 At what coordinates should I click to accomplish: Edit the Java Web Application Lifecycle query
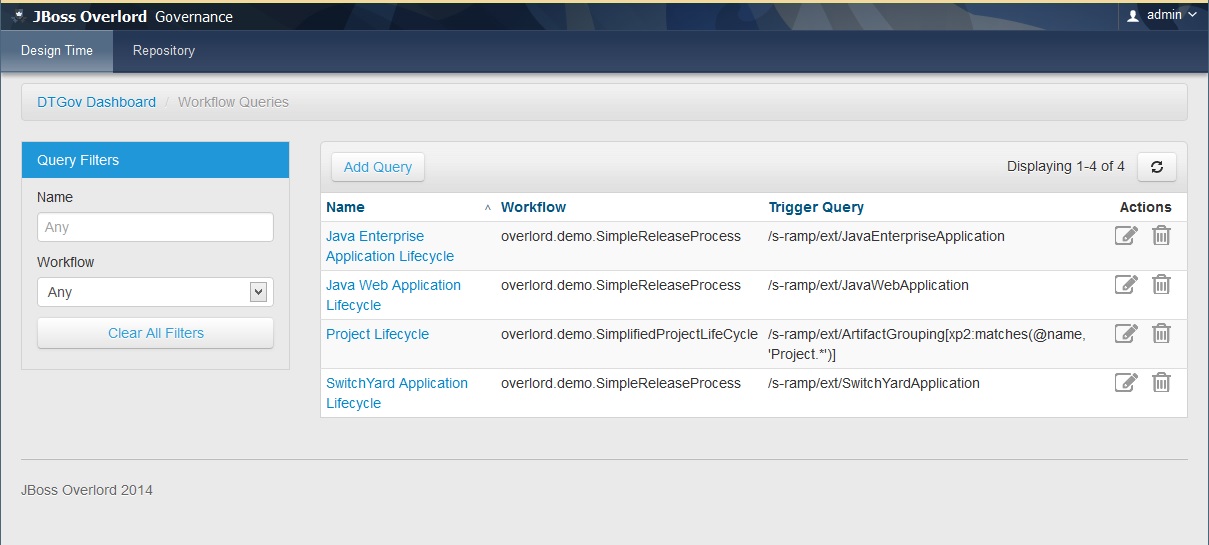coord(1126,285)
